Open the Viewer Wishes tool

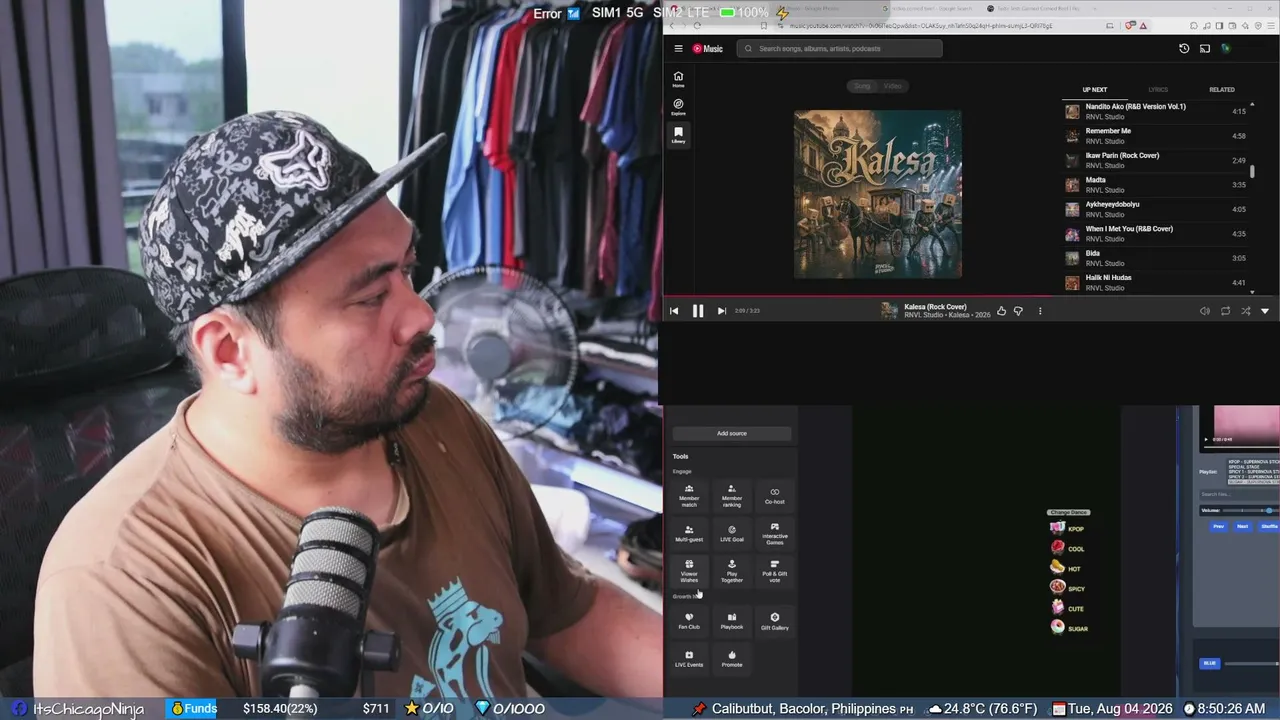pos(689,571)
